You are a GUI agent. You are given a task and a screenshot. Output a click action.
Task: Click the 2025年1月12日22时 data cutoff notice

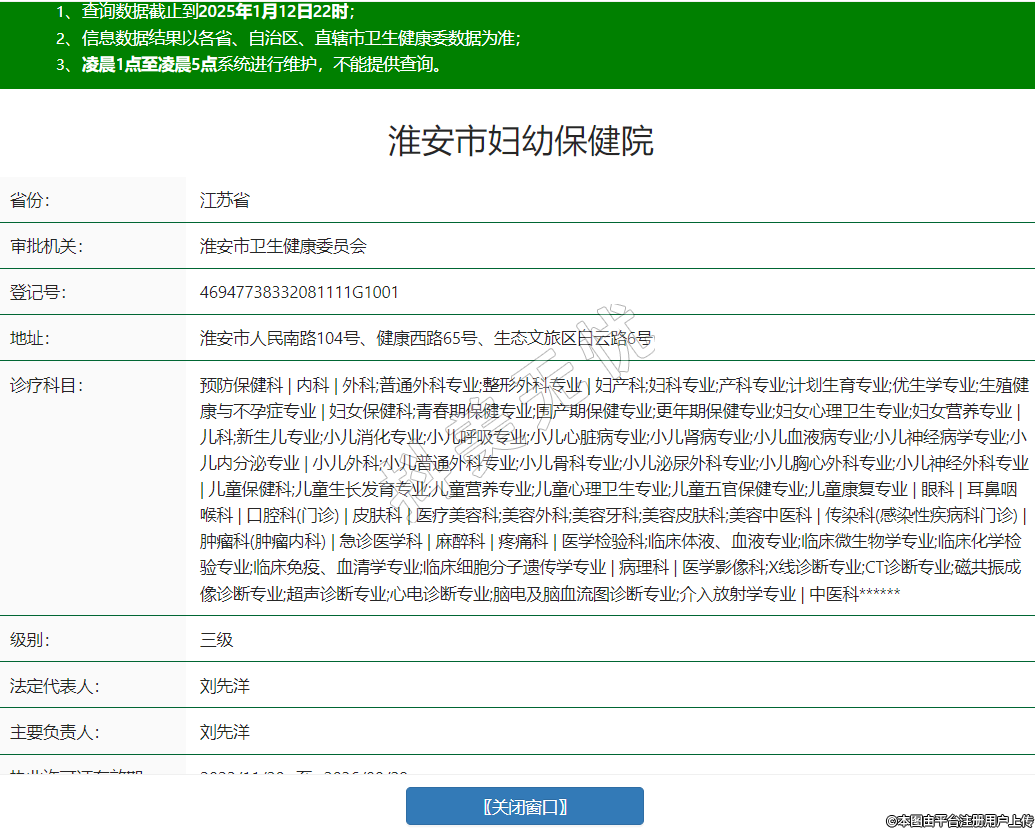pyautogui.click(x=275, y=12)
